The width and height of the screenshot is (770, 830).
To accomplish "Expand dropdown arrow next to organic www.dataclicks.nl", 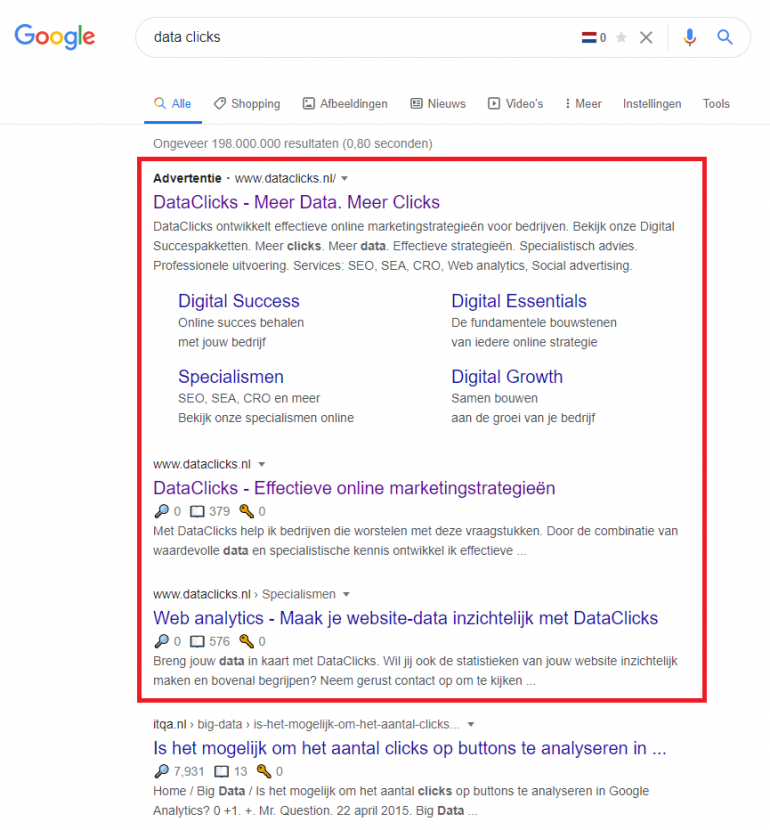I will (x=261, y=464).
